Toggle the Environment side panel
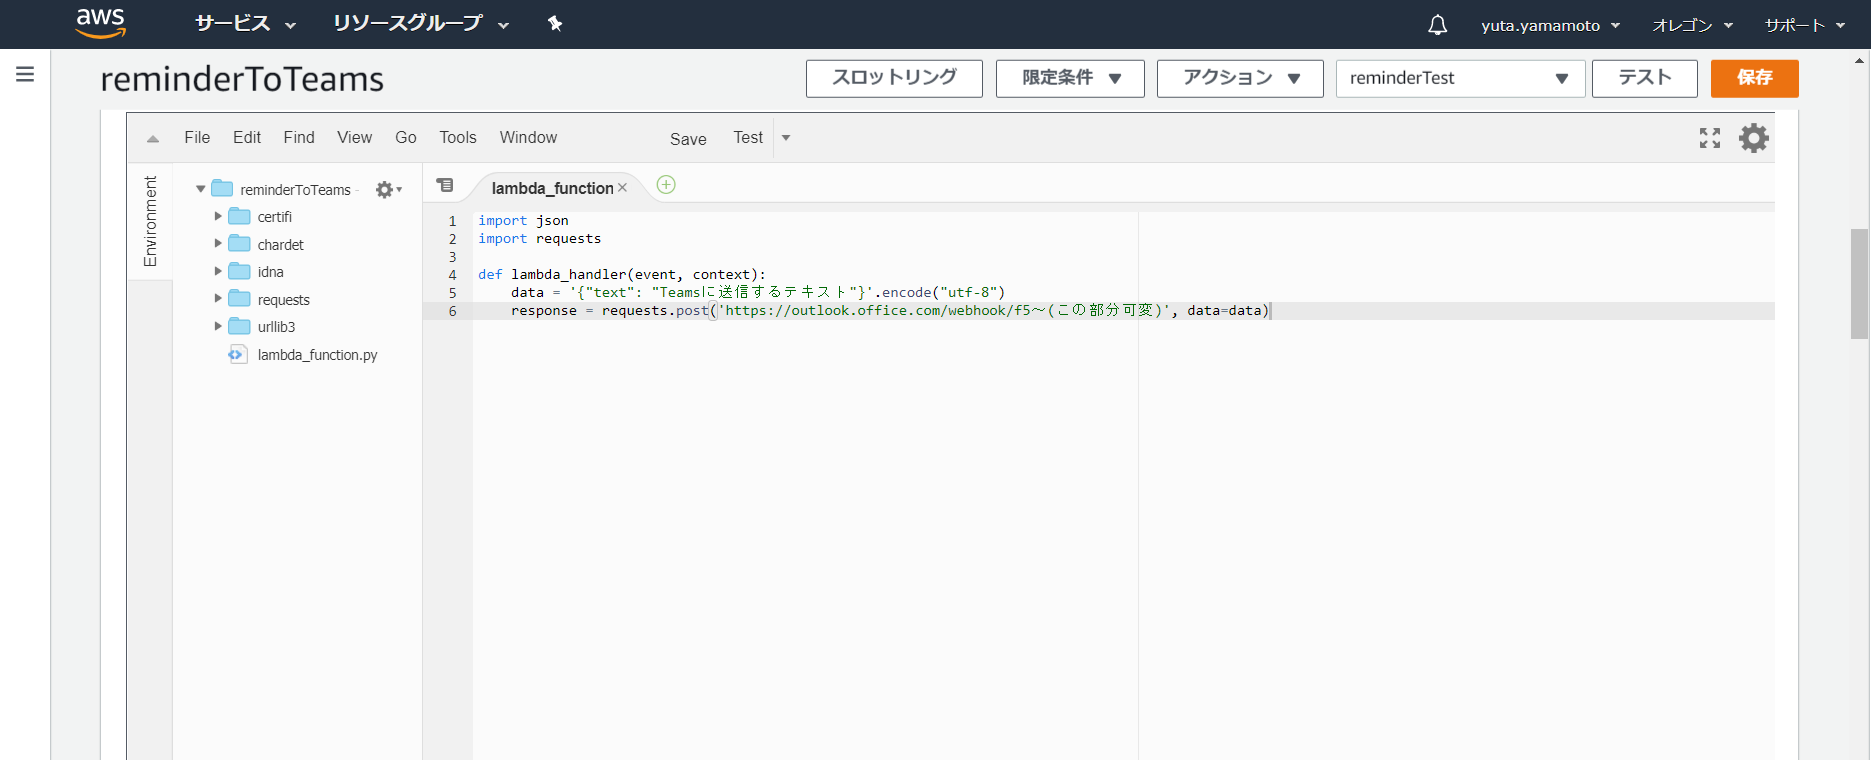This screenshot has width=1871, height=760. point(150,221)
